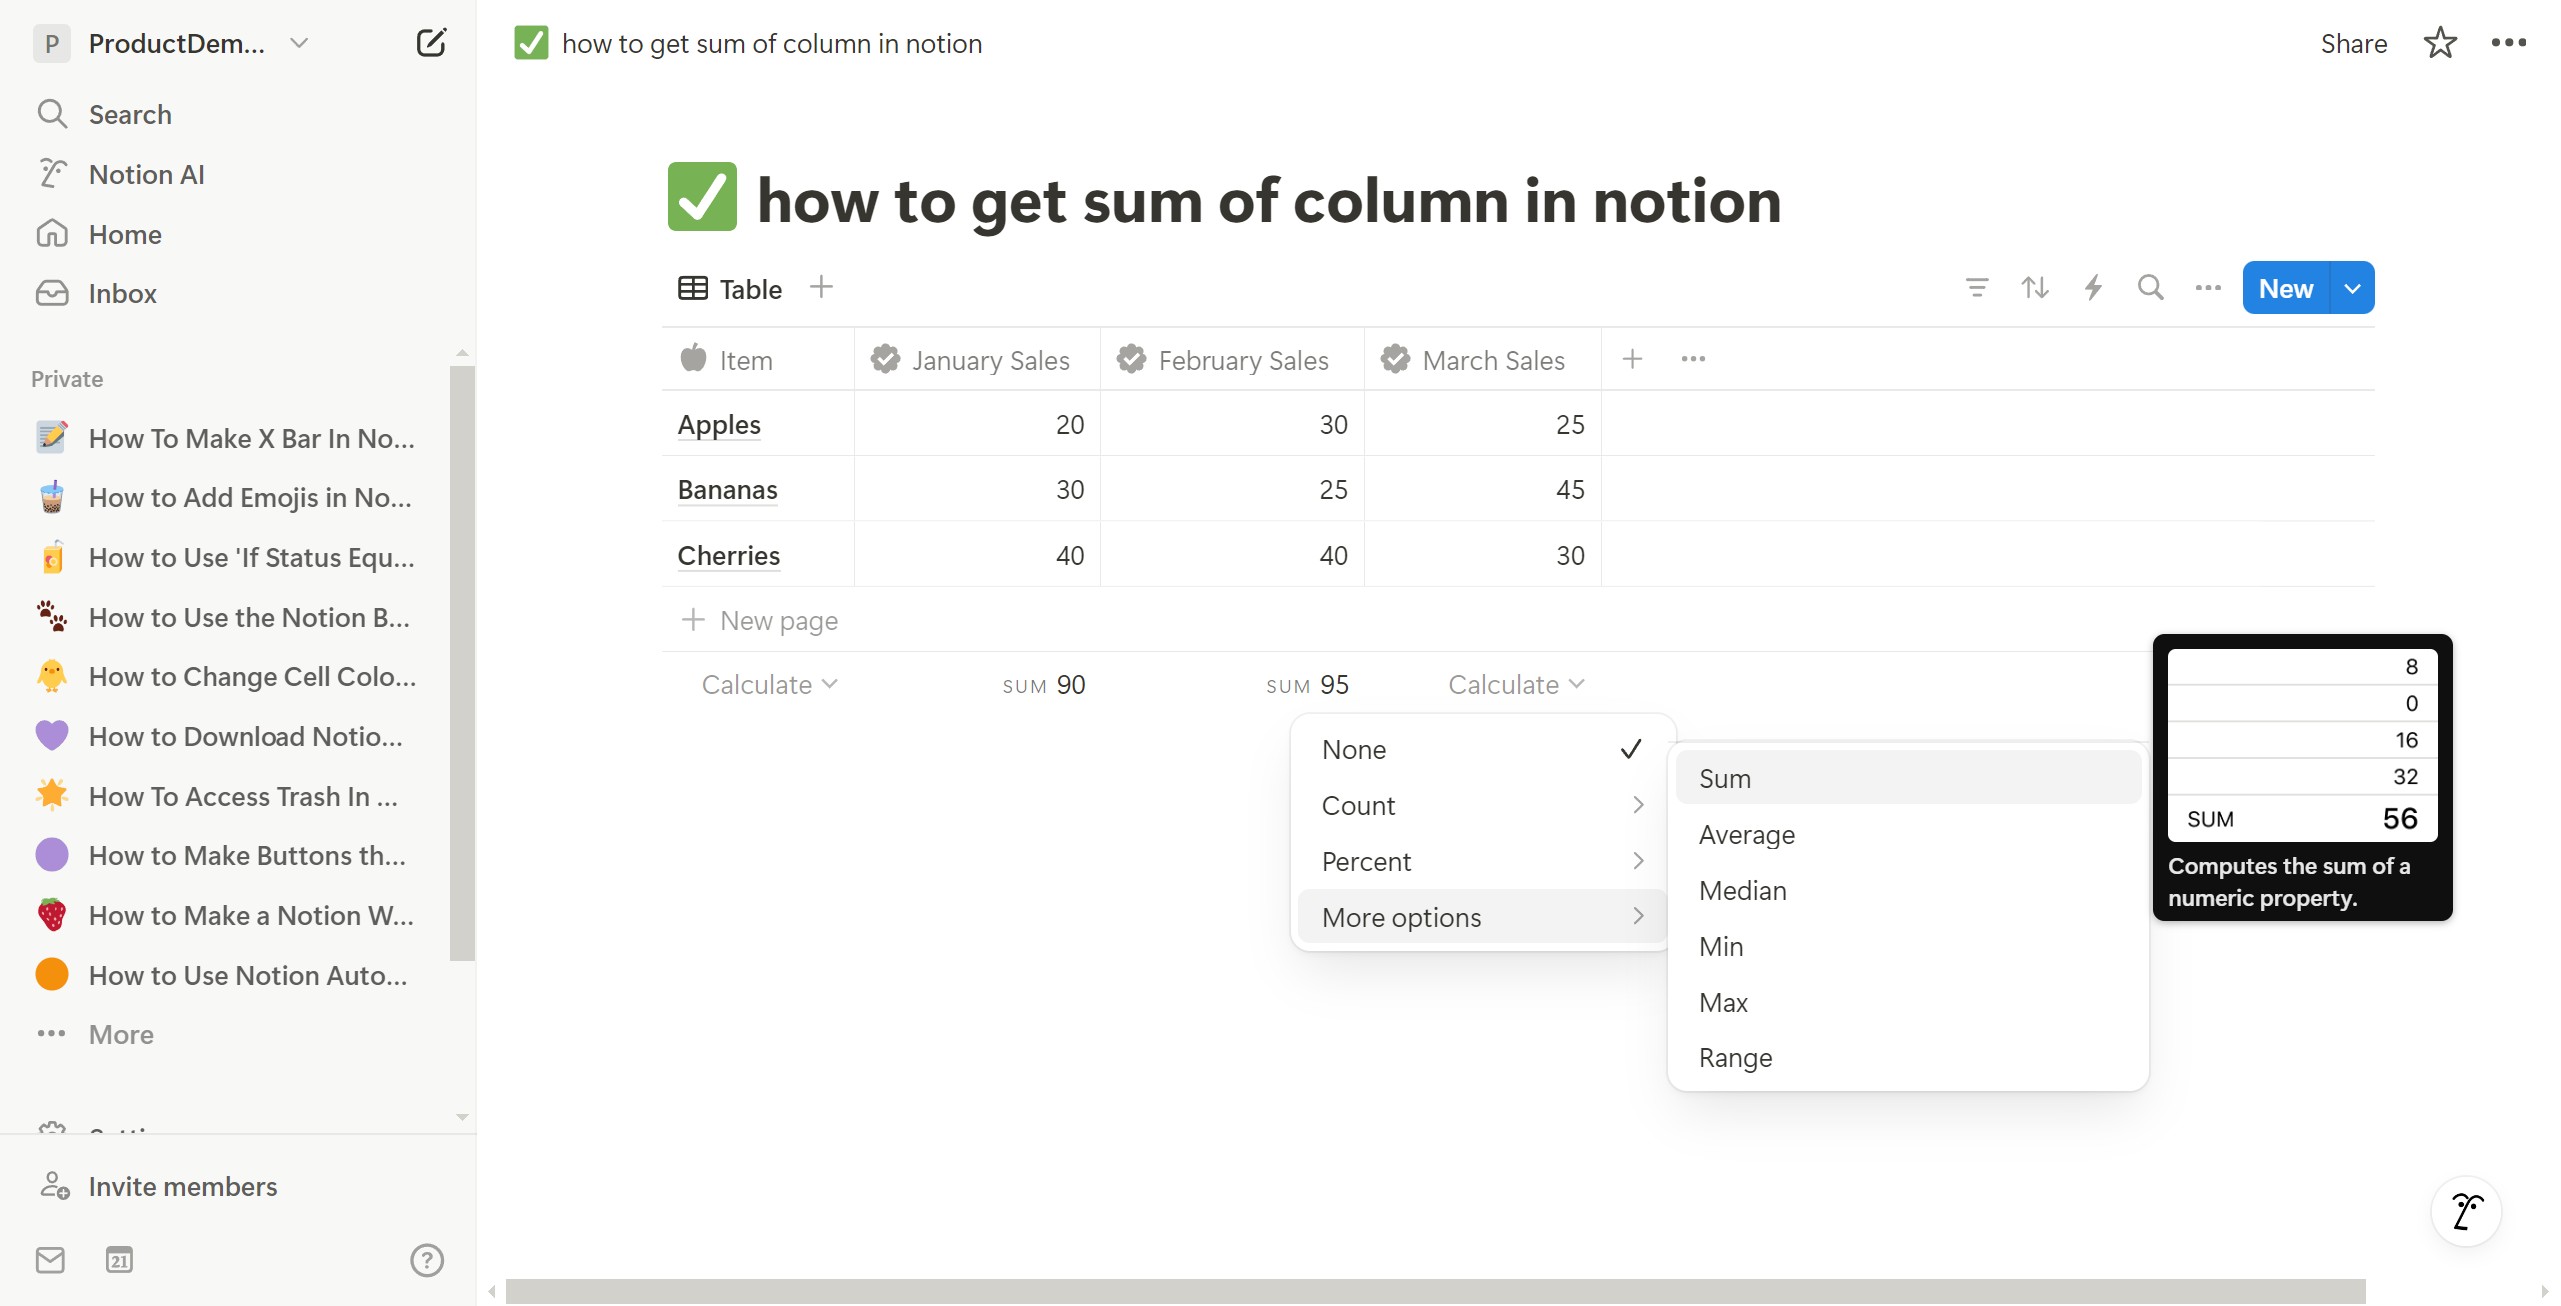The height and width of the screenshot is (1306, 2561).
Task: Open the table column options ellipsis
Action: point(1693,359)
